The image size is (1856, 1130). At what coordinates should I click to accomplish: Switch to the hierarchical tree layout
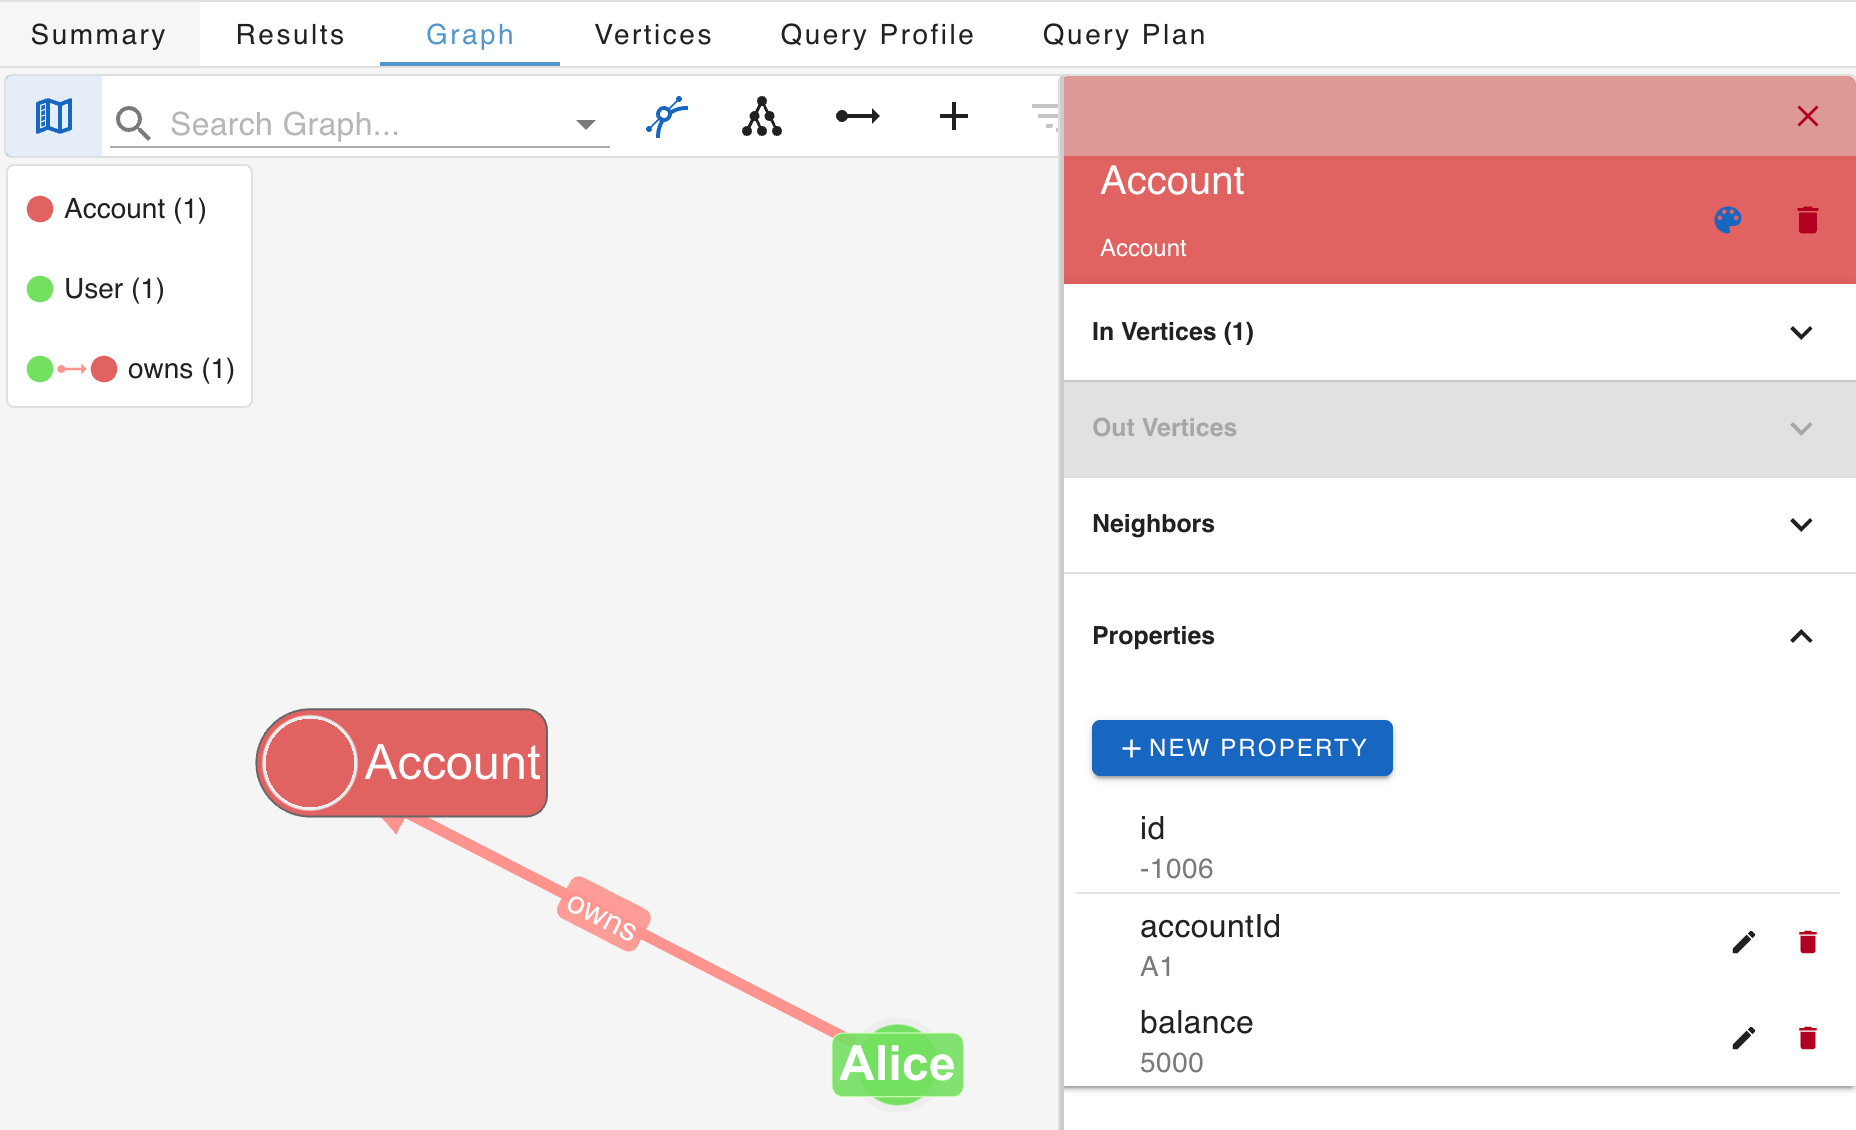pyautogui.click(x=761, y=116)
